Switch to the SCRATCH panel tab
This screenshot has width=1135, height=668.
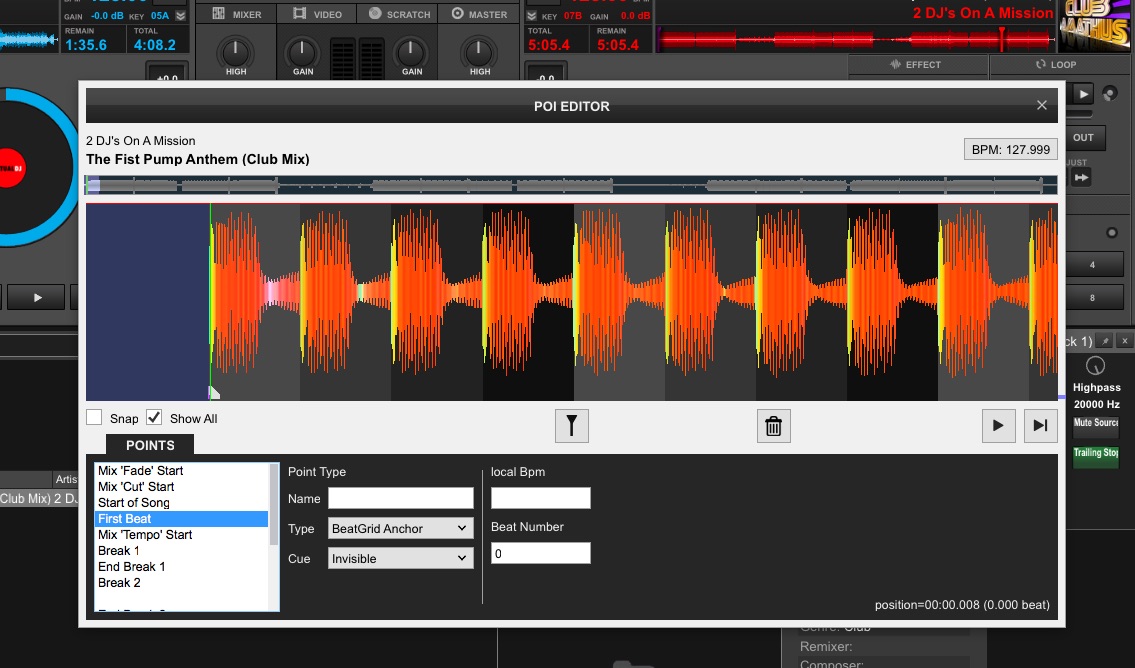tap(399, 14)
